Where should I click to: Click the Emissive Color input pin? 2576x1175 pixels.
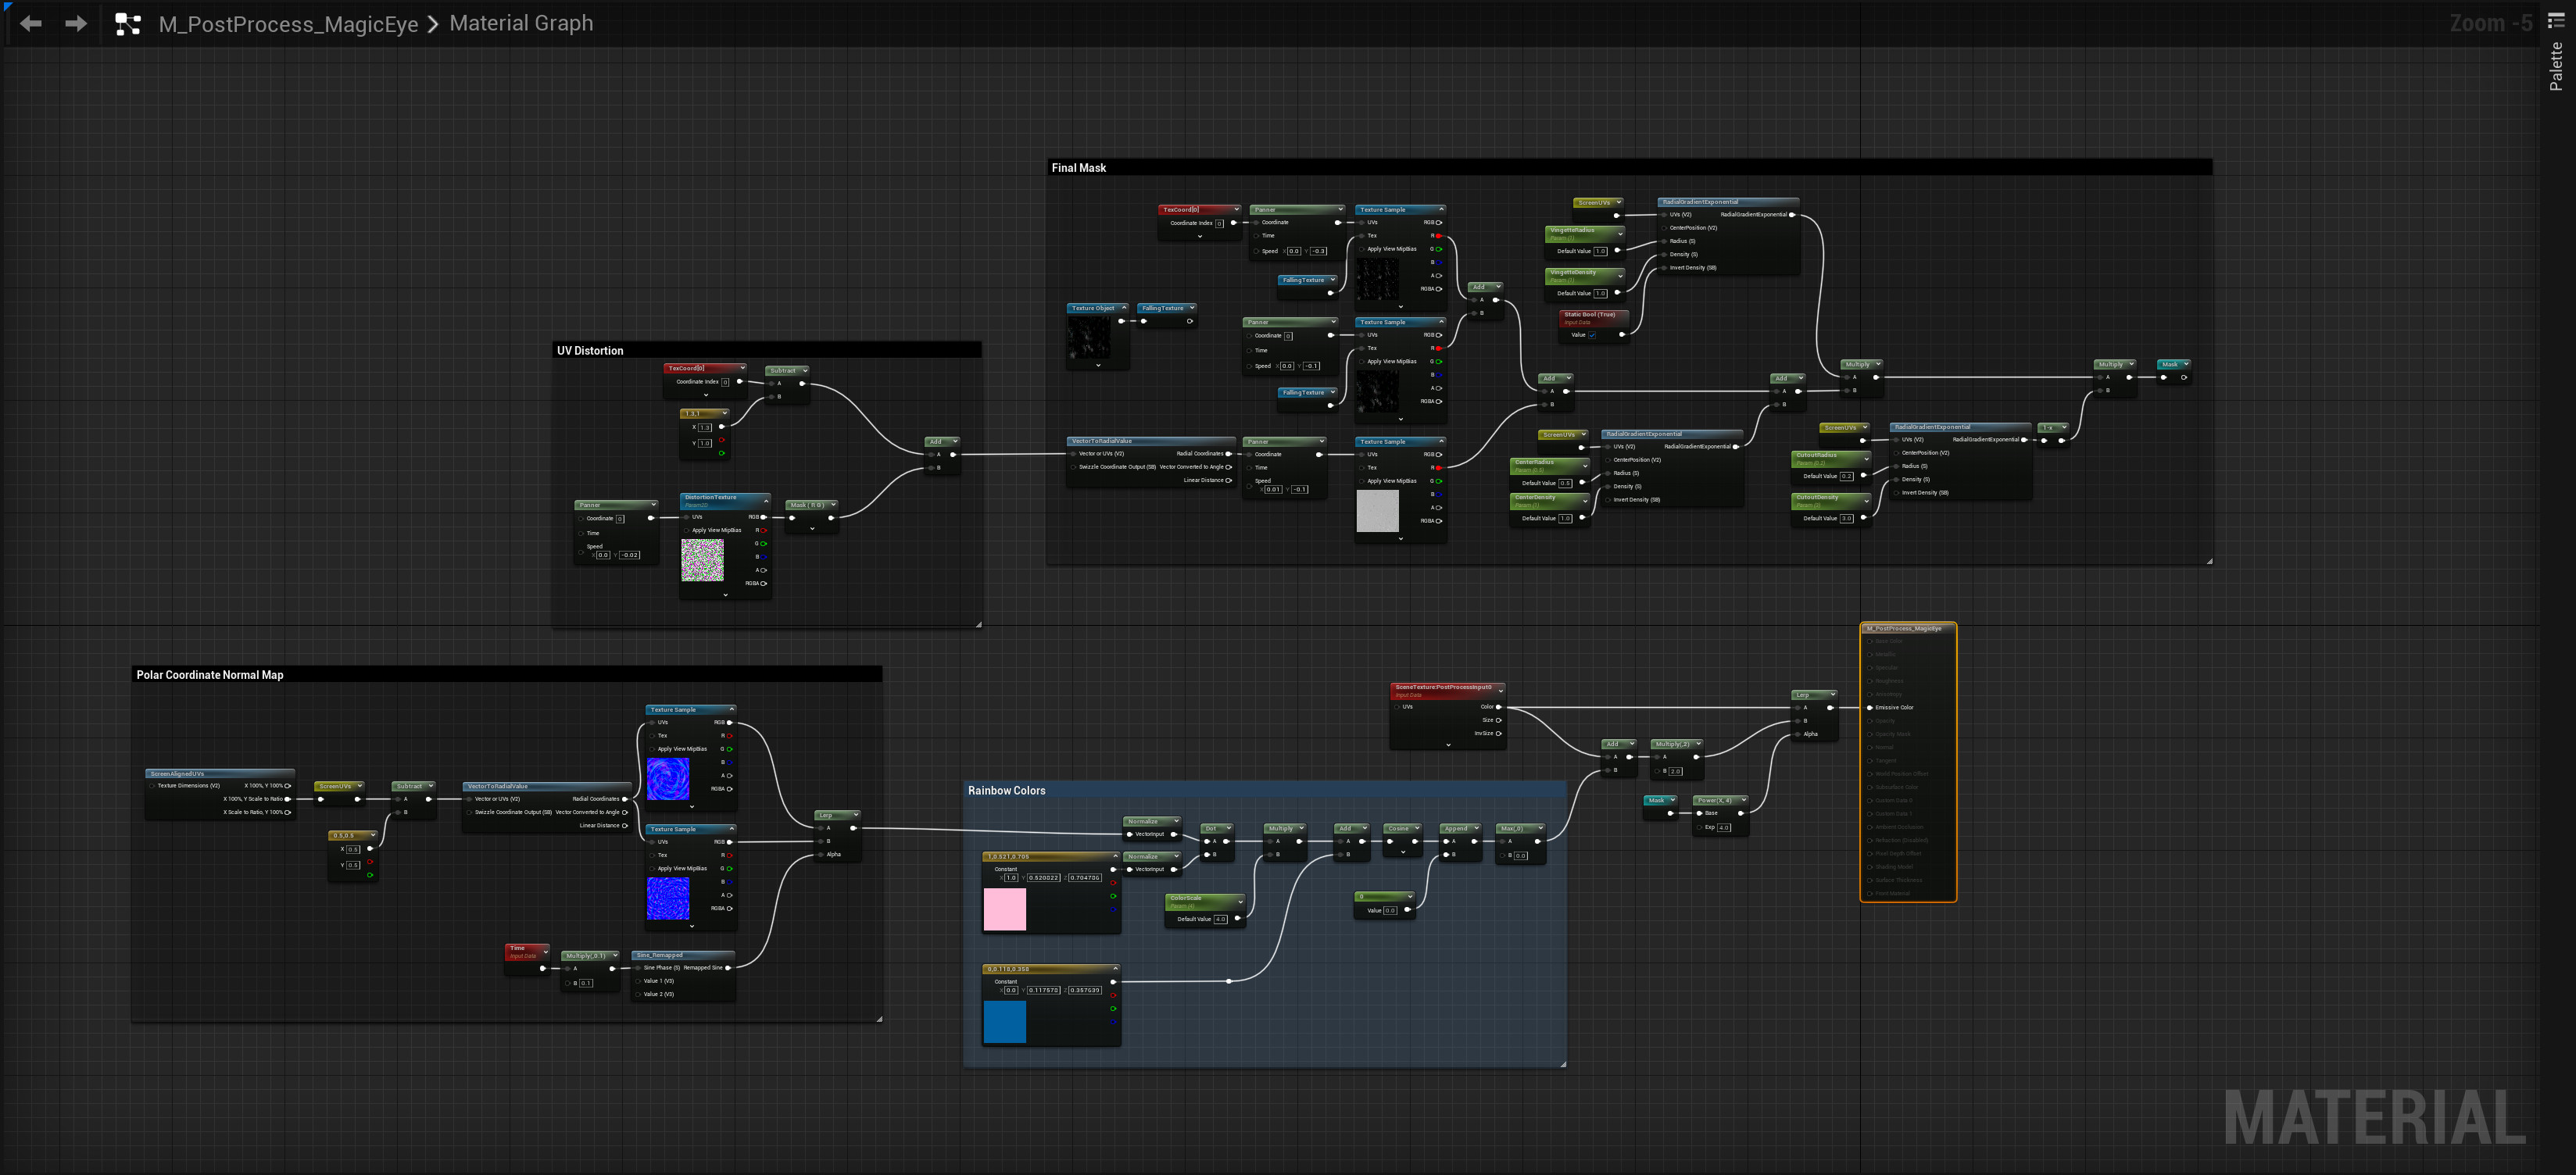tap(1869, 707)
